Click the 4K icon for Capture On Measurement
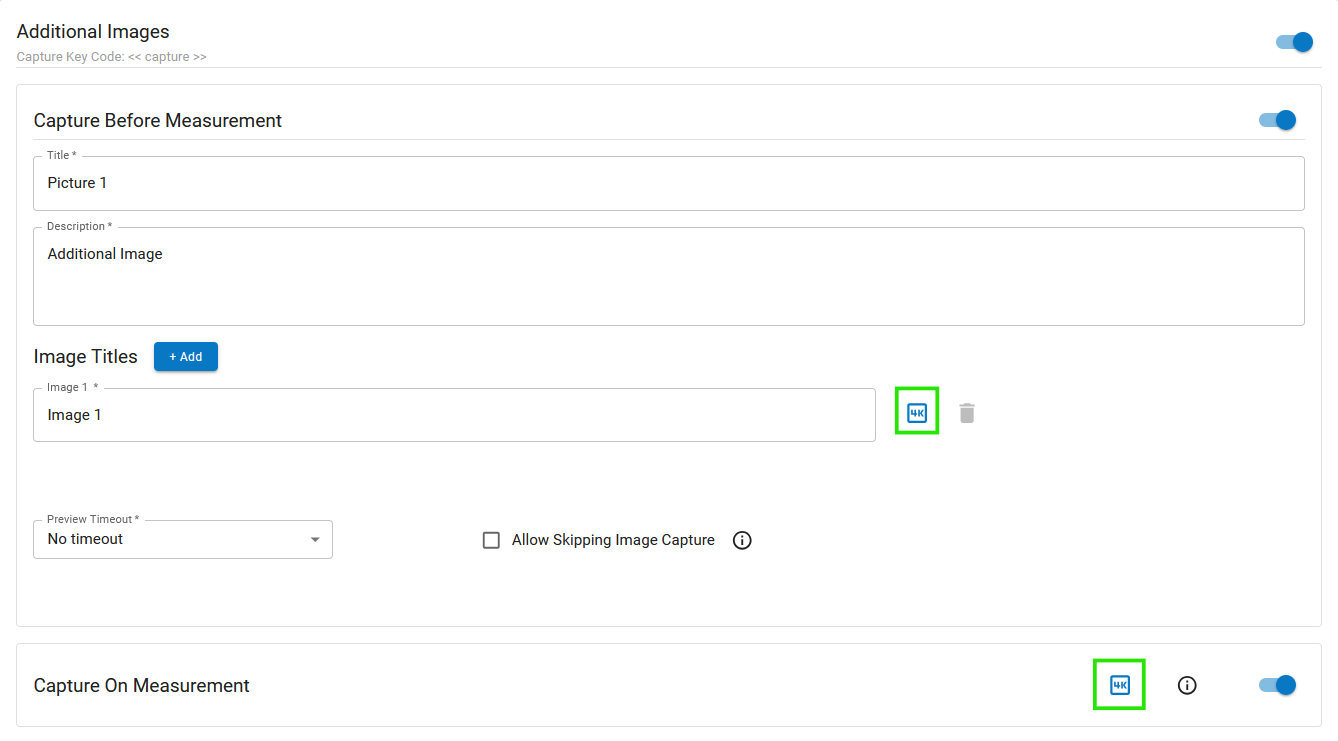Image resolution: width=1338 pixels, height=741 pixels. point(1119,685)
